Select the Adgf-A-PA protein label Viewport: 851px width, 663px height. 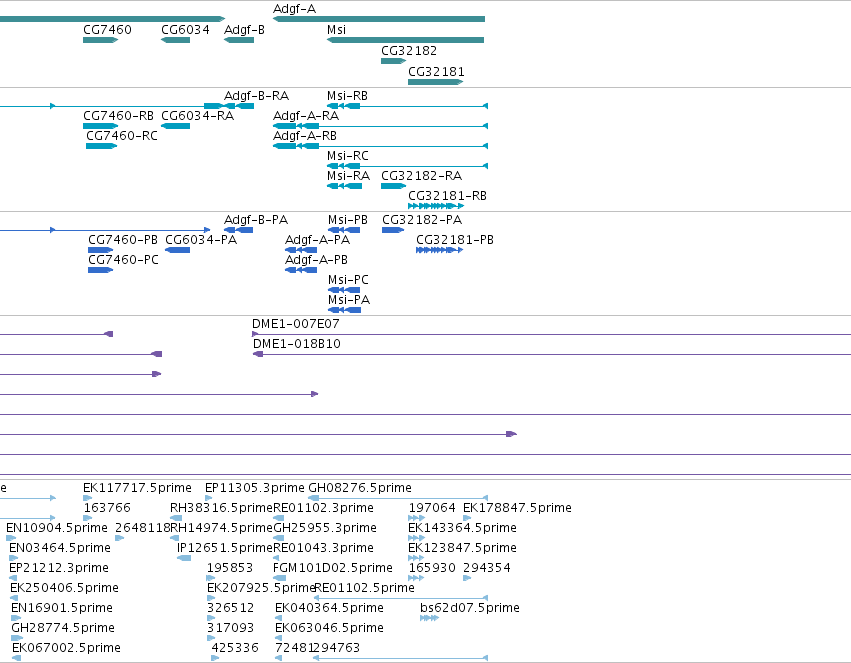click(x=317, y=240)
